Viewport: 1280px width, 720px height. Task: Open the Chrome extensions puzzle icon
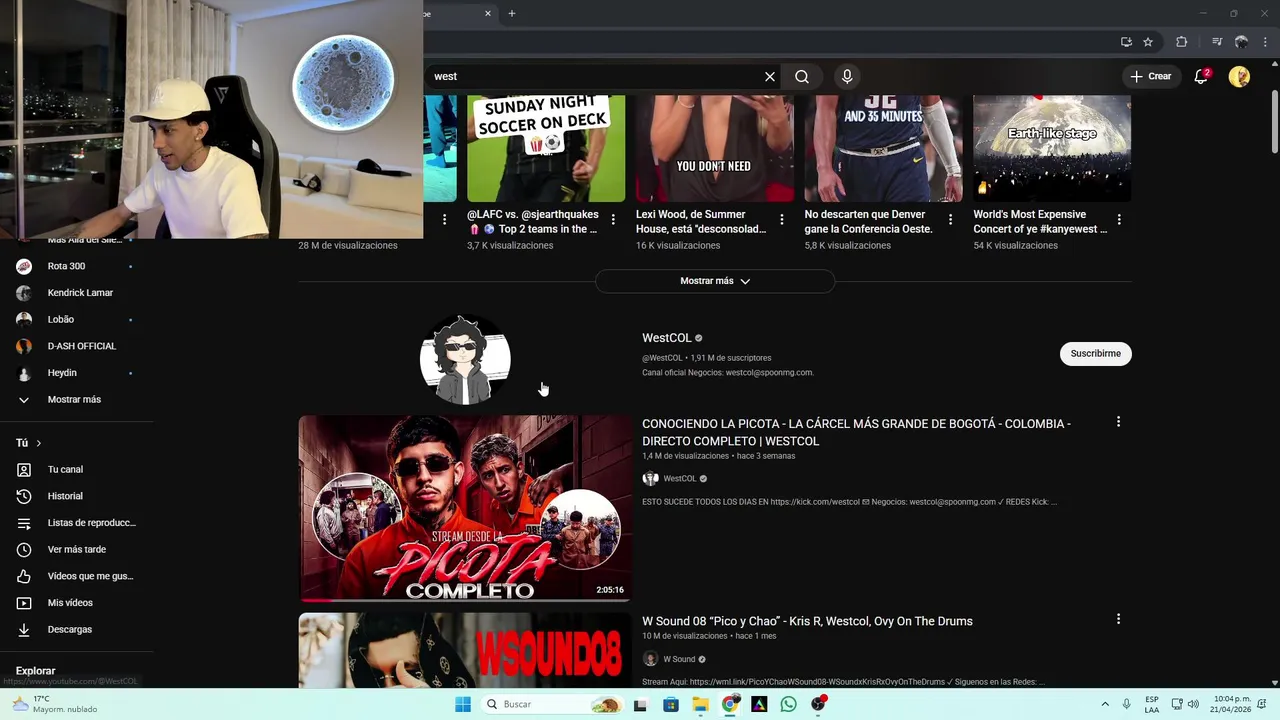(1181, 42)
